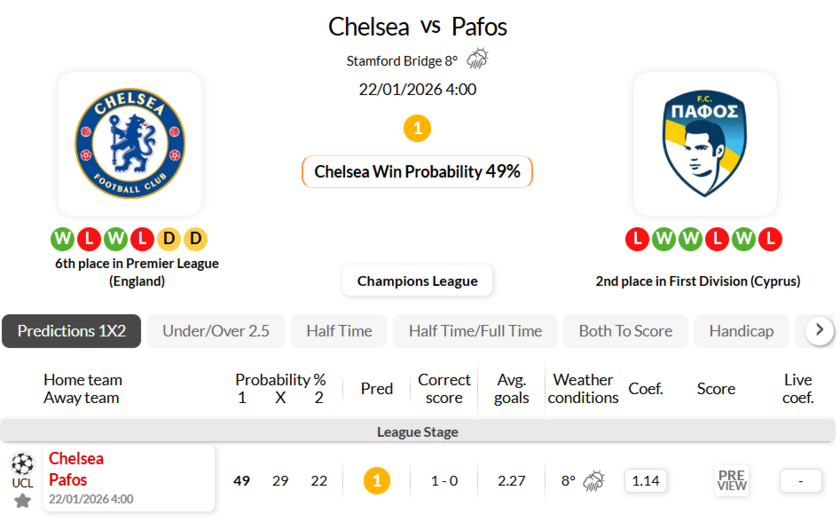This screenshot has width=840, height=522.
Task: Switch to the Under/Over 2.5 tab
Action: coord(216,331)
